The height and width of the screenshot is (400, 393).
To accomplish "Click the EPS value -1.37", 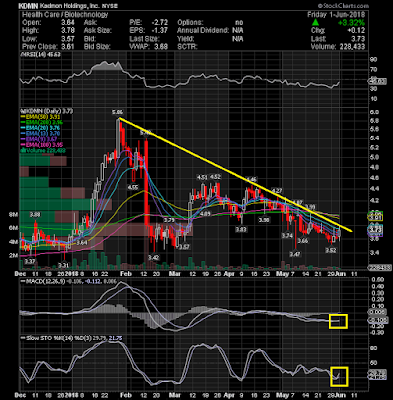I will (159, 31).
